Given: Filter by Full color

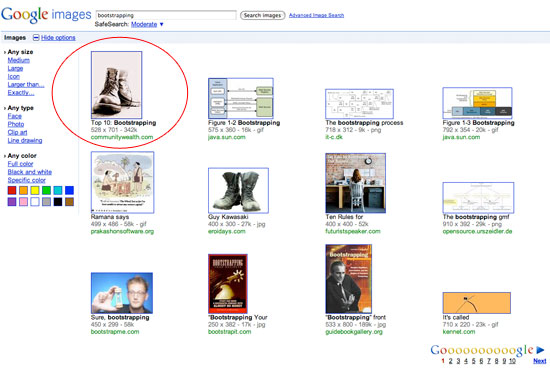Looking at the screenshot, I should coord(20,164).
